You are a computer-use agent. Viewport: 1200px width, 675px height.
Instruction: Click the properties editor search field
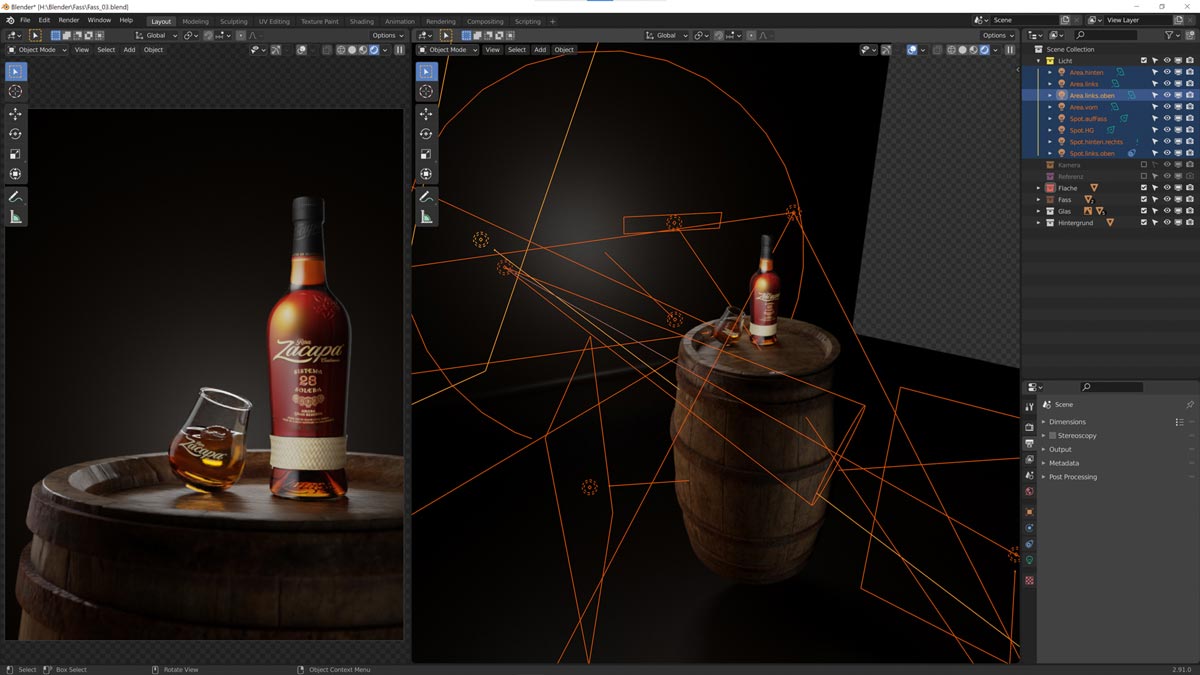click(1111, 387)
